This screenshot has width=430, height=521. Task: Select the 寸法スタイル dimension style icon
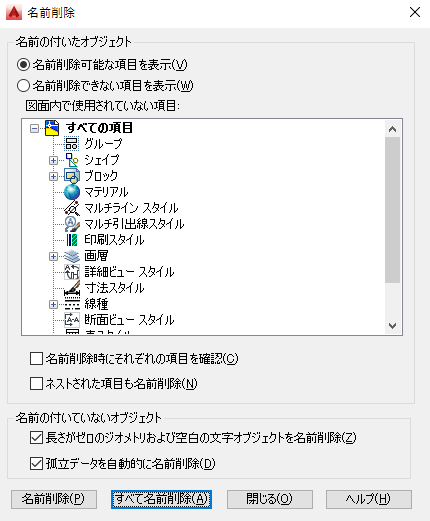tap(72, 288)
